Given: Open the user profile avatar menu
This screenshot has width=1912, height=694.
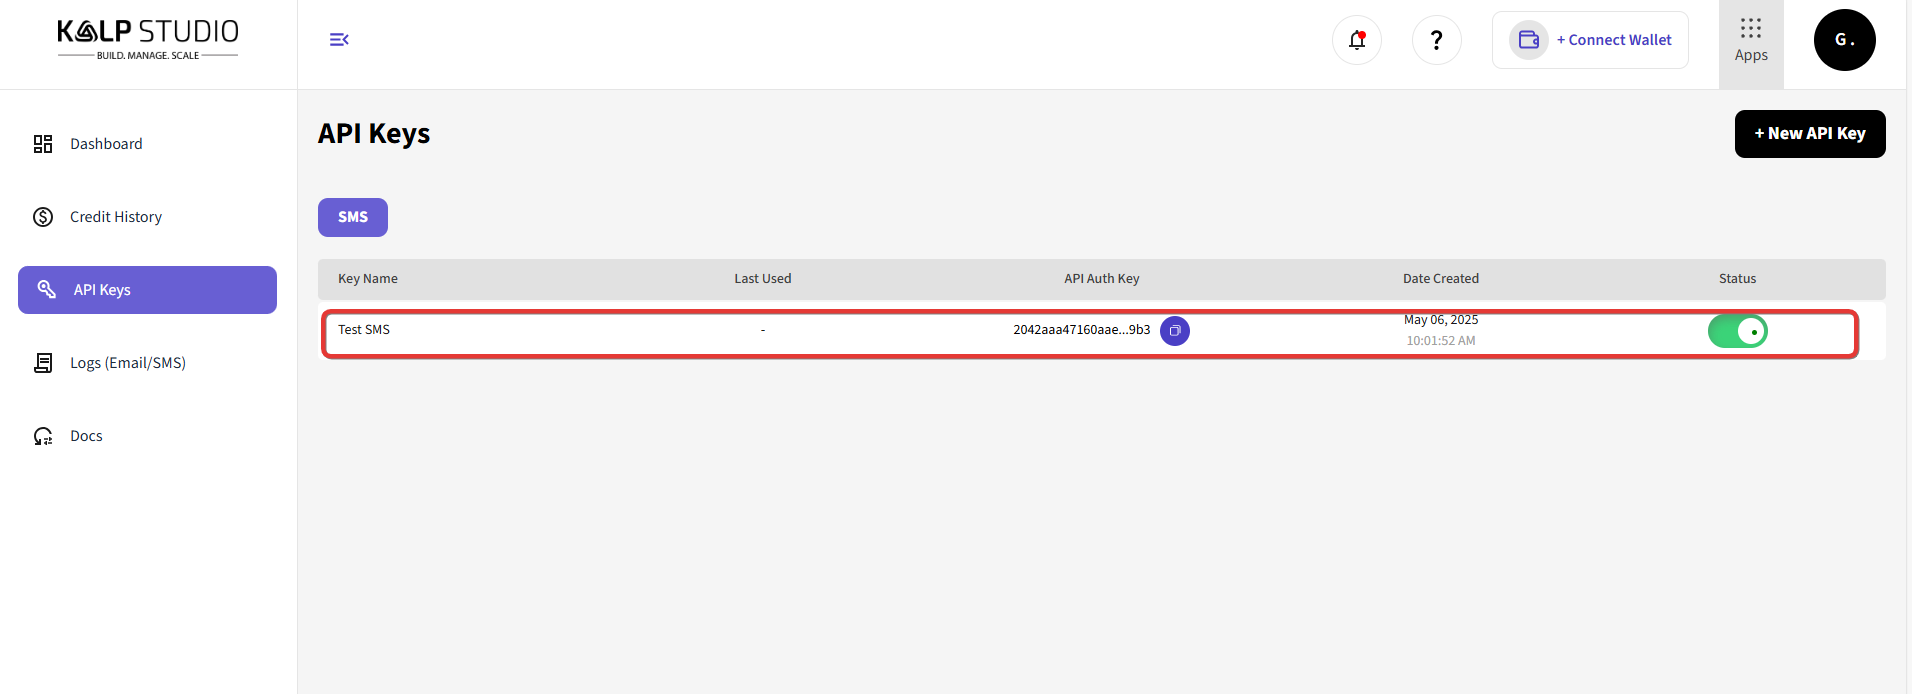Looking at the screenshot, I should point(1844,40).
